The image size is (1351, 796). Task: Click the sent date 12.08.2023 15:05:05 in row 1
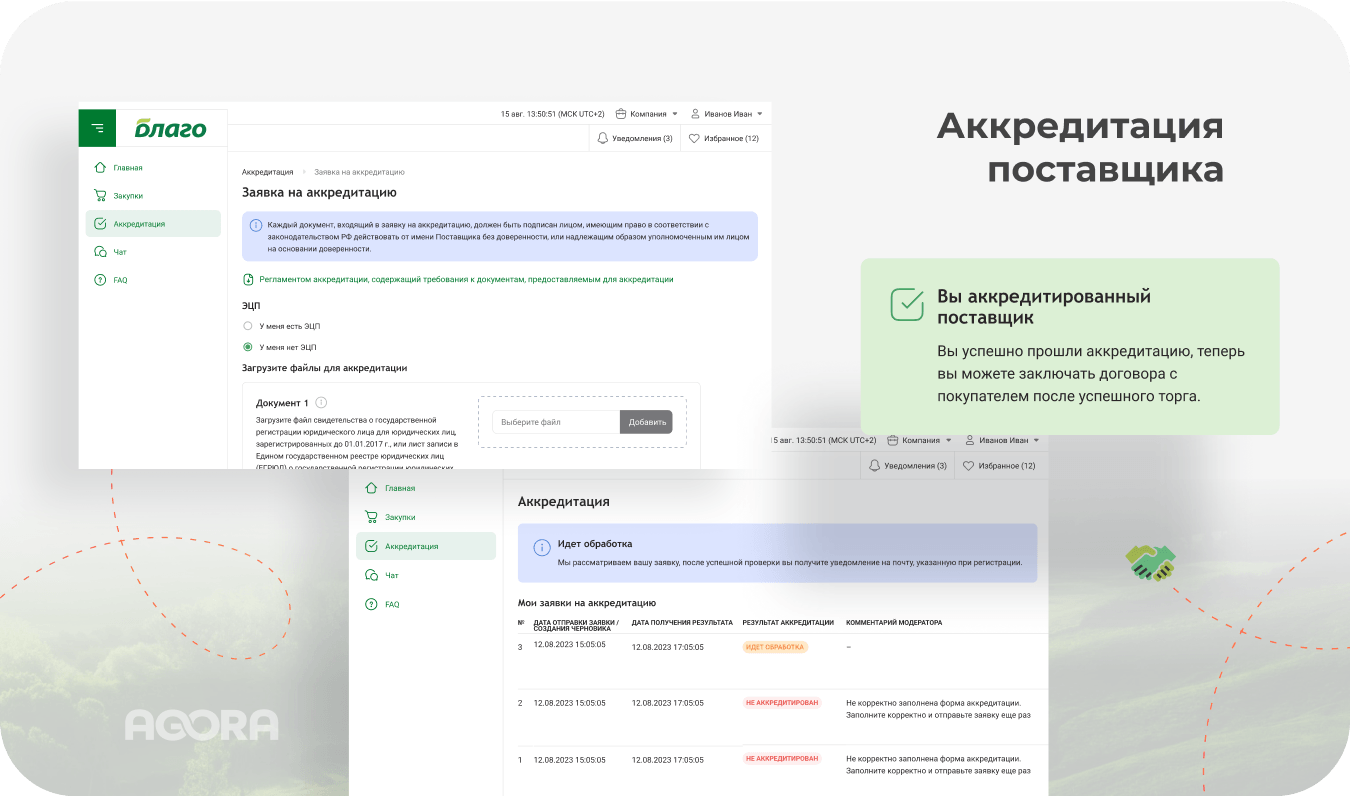[570, 759]
